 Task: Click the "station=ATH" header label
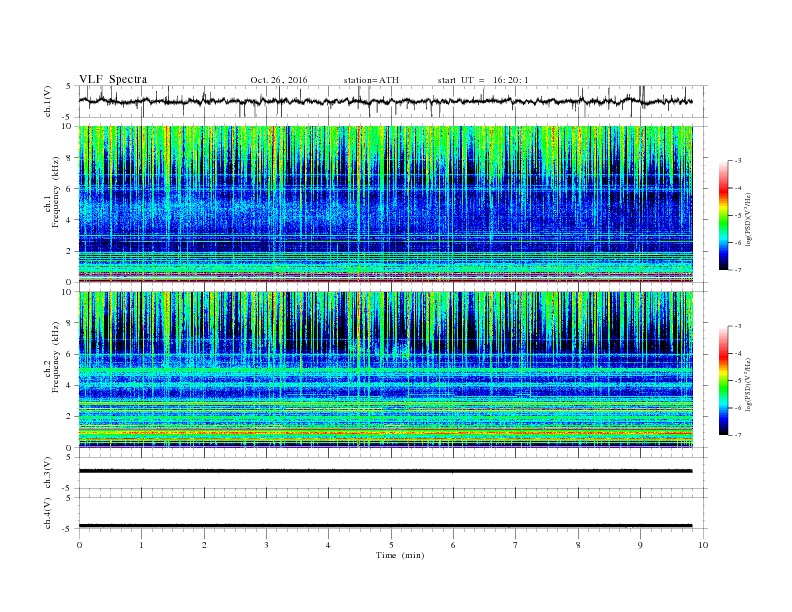pos(371,80)
